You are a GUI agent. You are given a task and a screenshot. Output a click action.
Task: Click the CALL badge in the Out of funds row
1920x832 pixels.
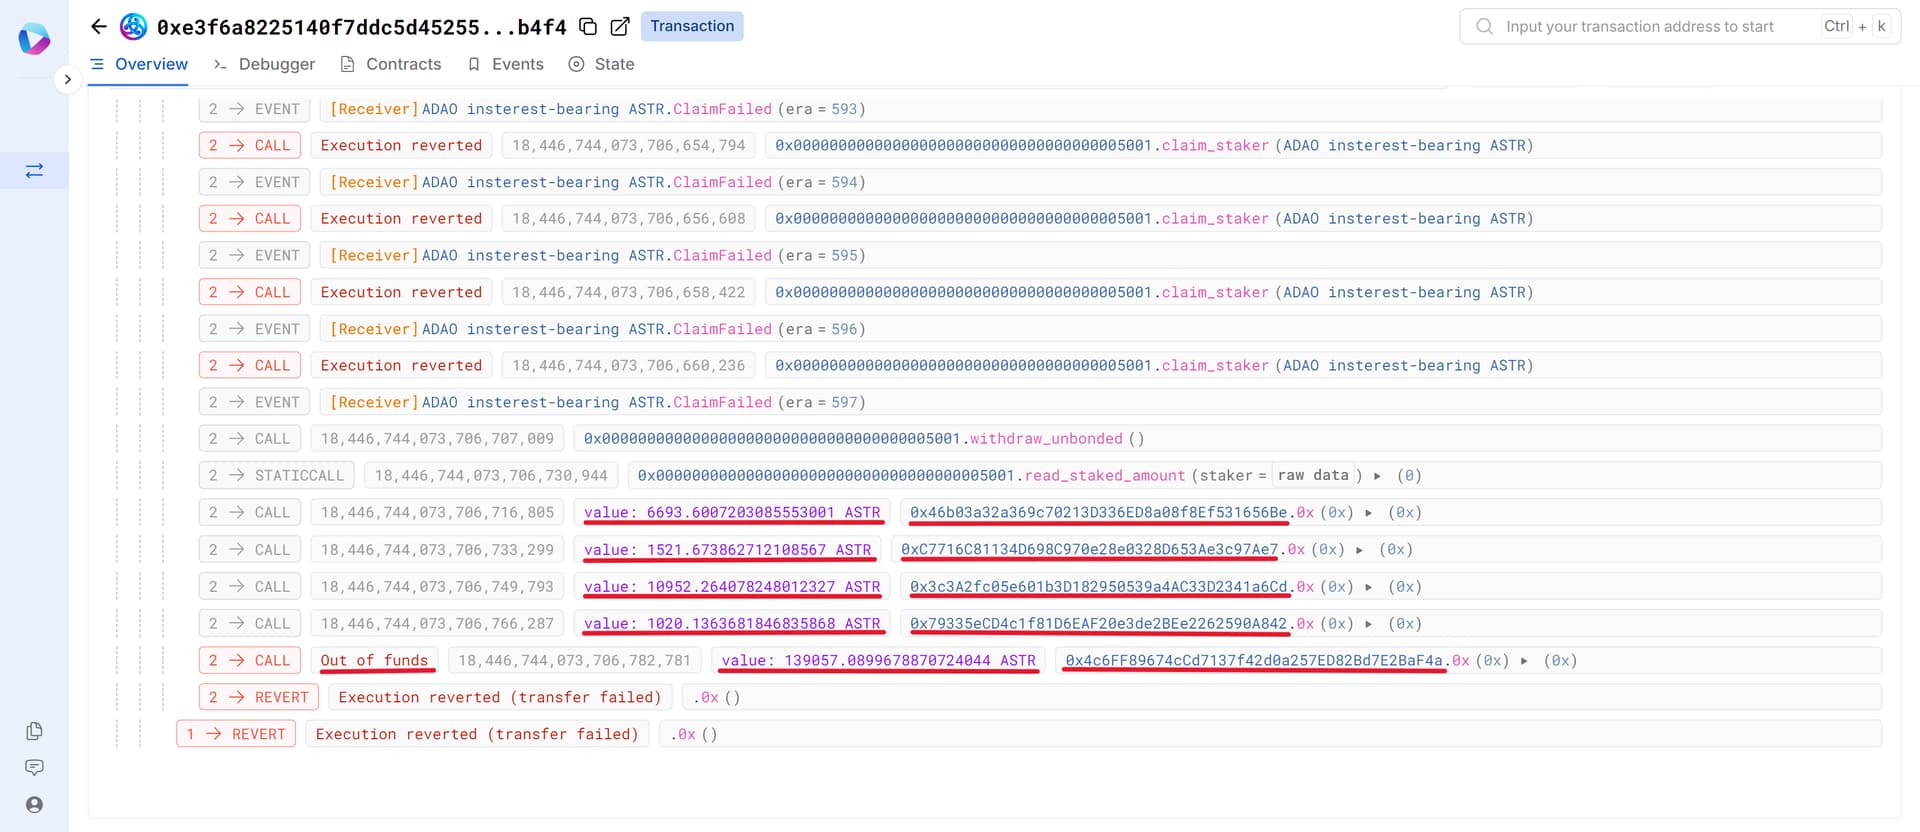250,661
